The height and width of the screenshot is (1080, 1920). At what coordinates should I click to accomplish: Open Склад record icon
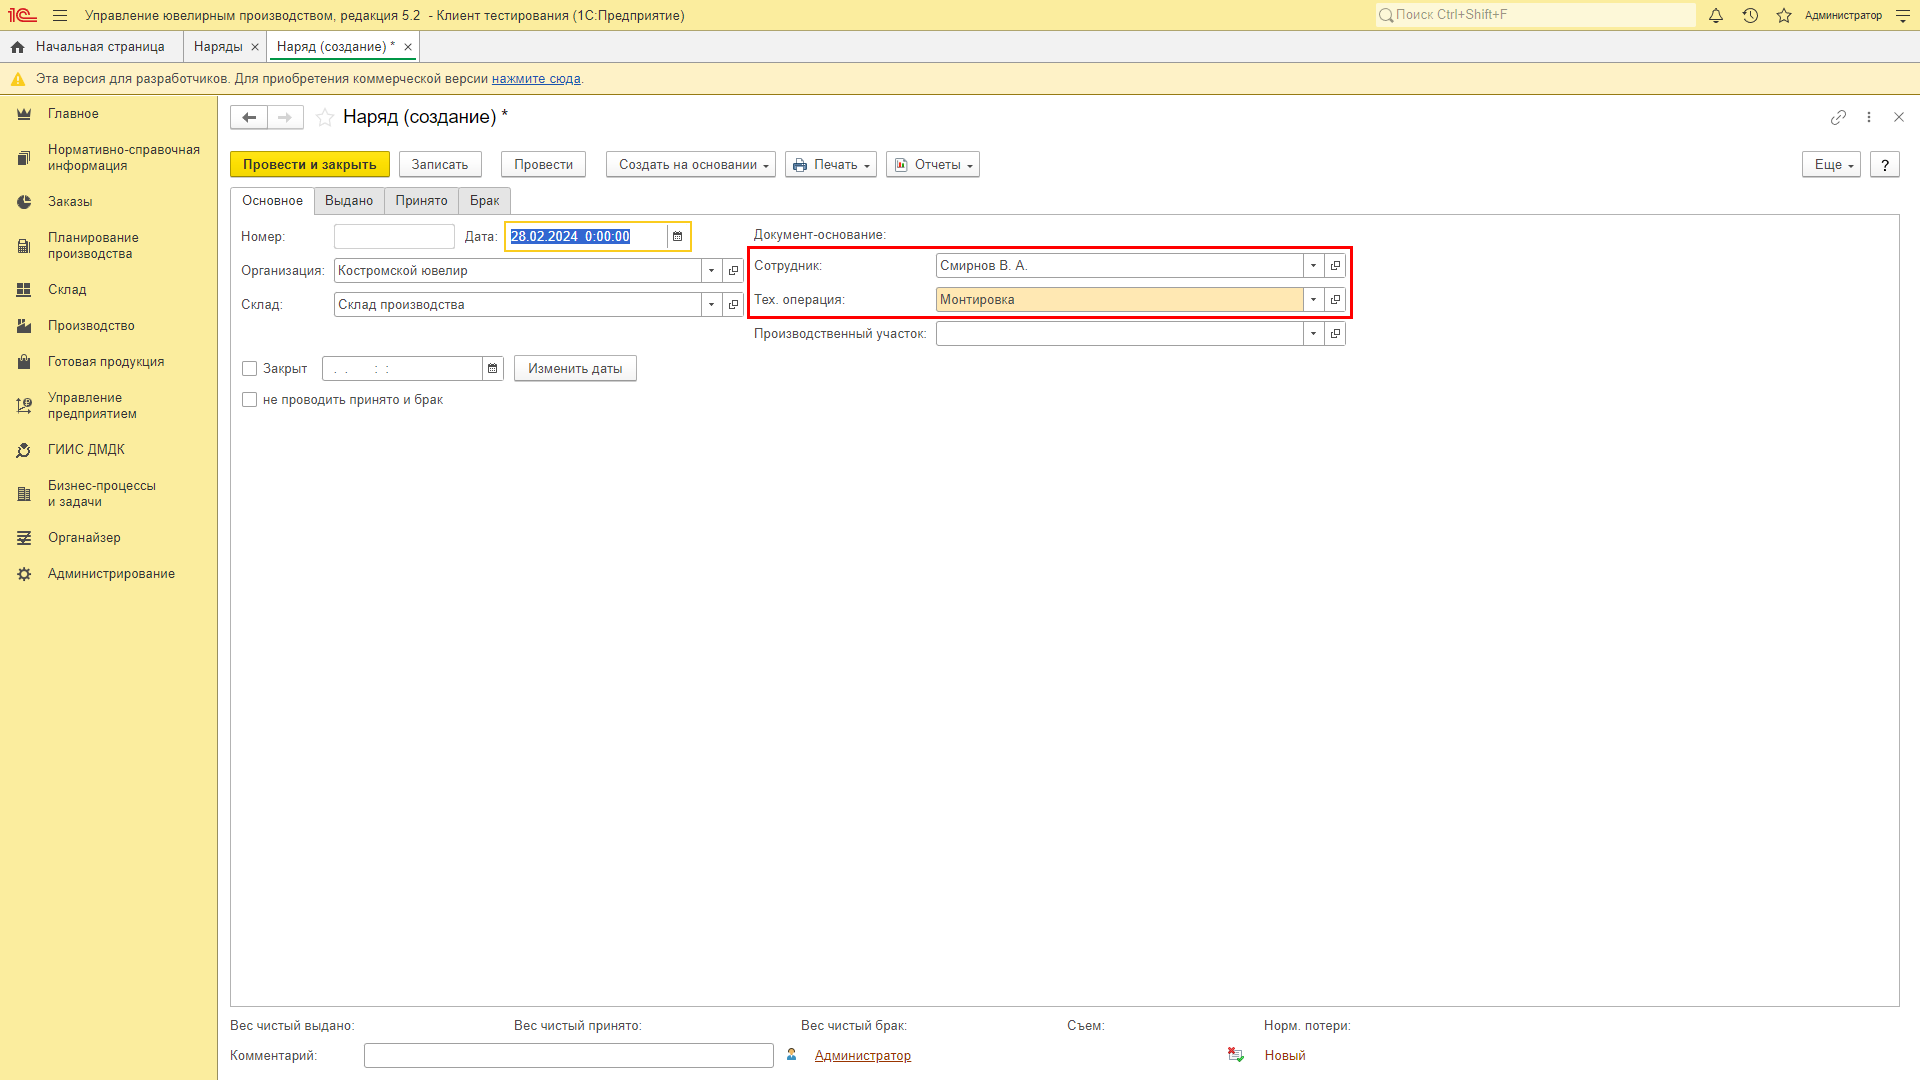tap(733, 305)
